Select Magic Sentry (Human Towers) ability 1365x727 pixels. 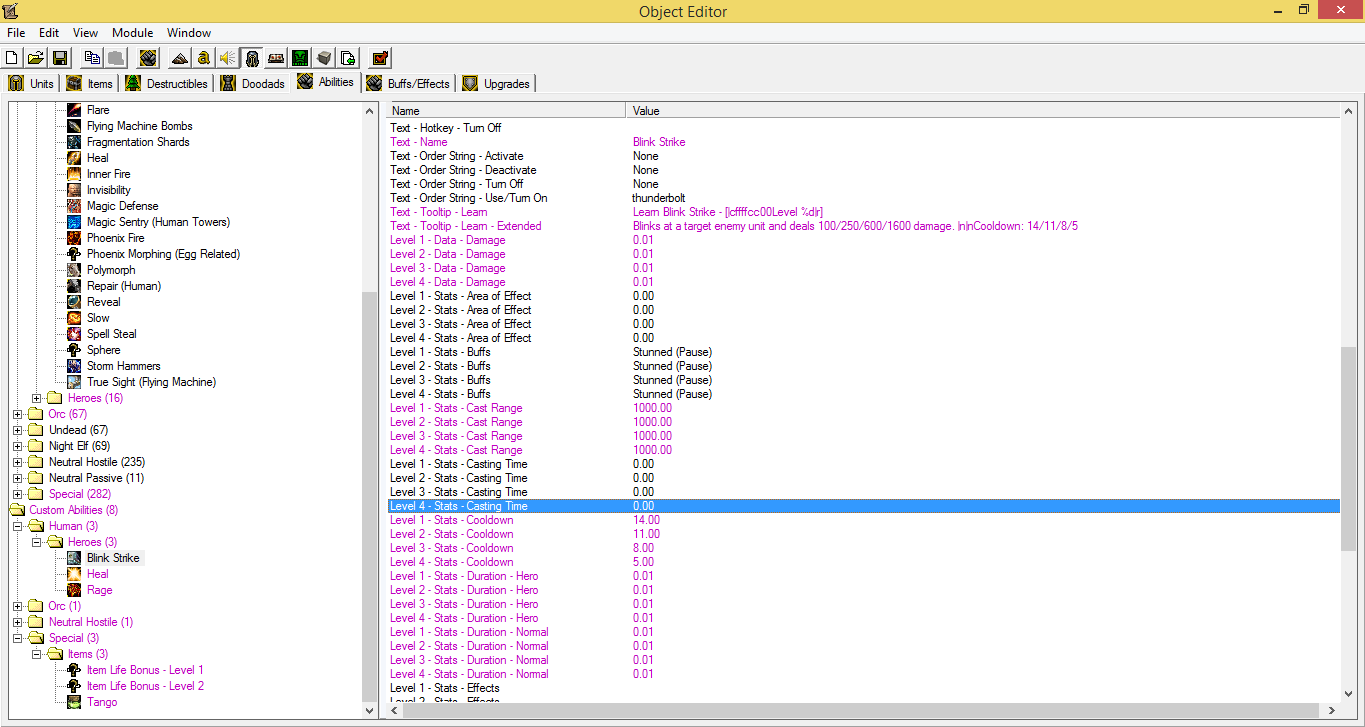(158, 222)
